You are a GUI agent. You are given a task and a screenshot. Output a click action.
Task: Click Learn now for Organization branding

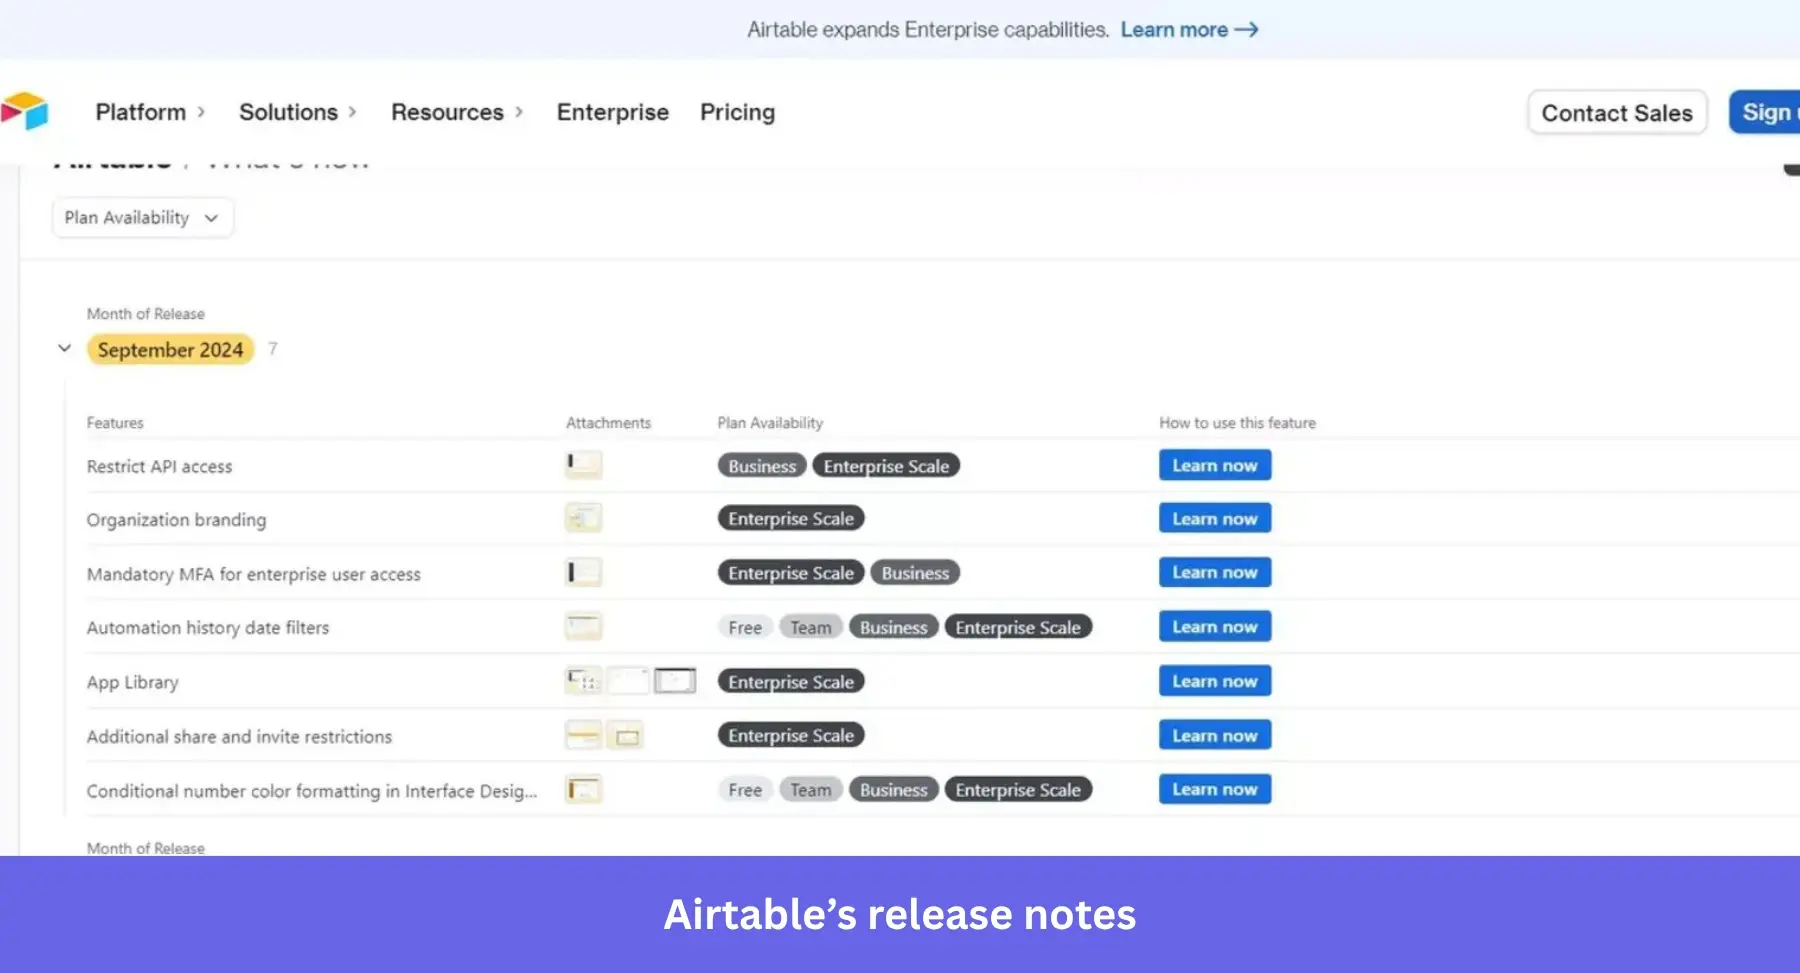click(x=1214, y=517)
